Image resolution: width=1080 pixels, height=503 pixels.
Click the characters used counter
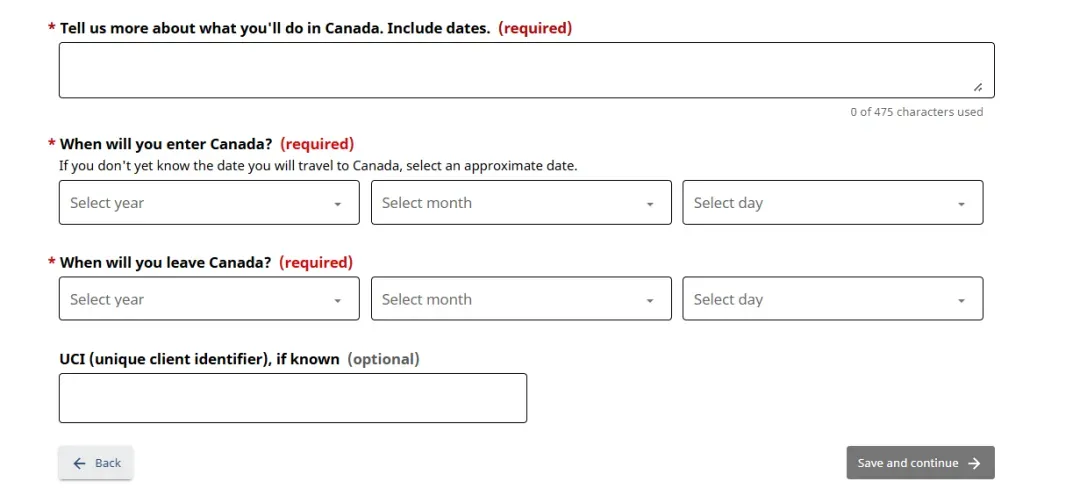916,112
